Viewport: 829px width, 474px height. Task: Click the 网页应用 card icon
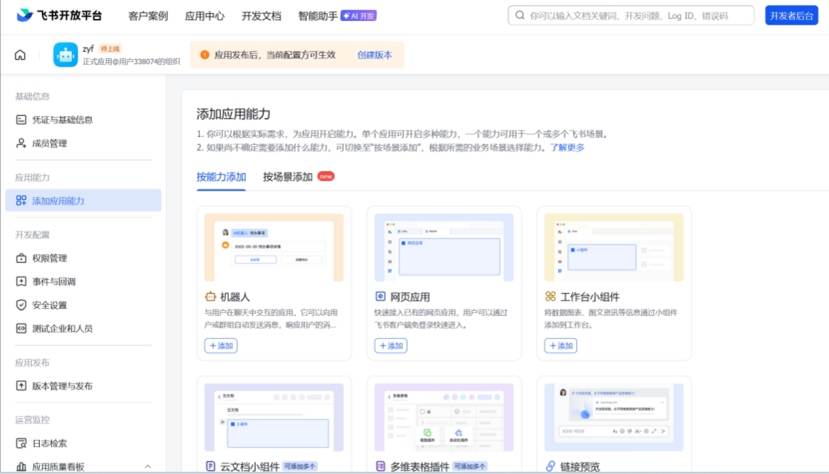click(380, 296)
